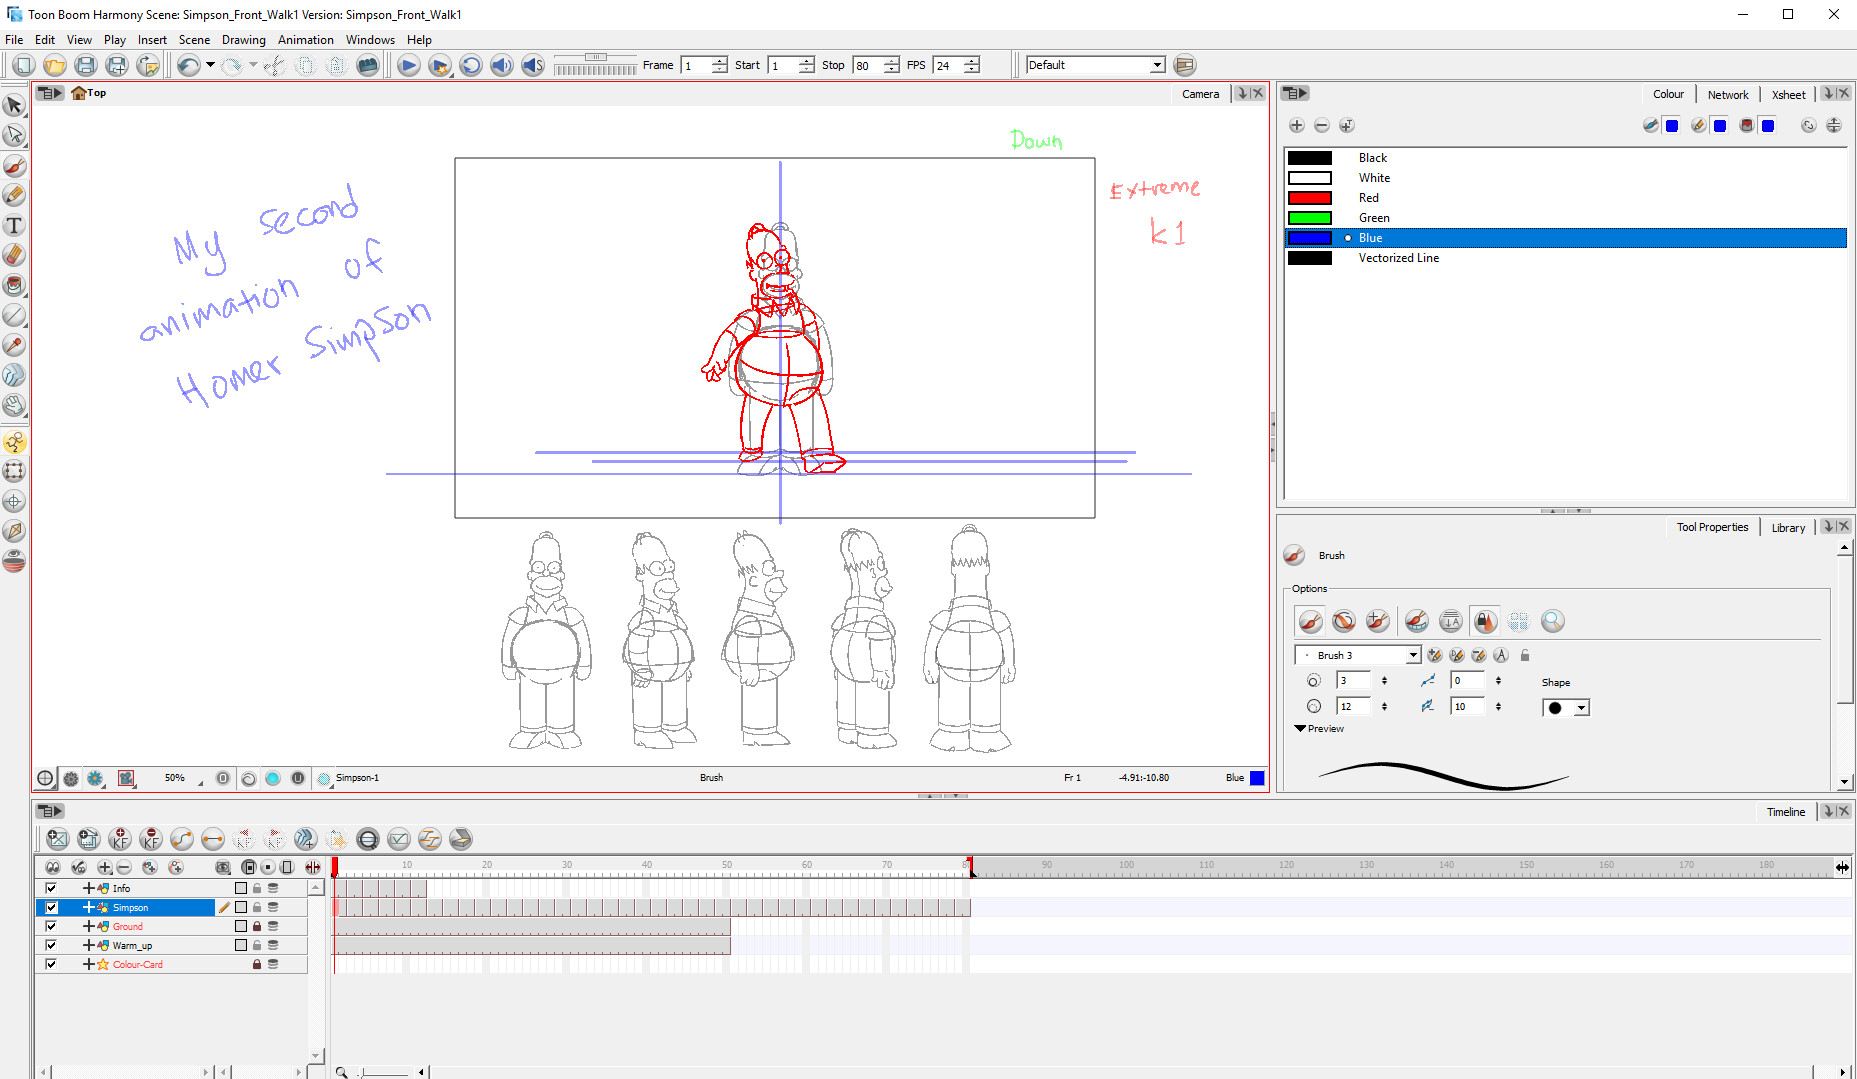This screenshot has height=1079, width=1857.
Task: Switch to the Network tab
Action: pyautogui.click(x=1728, y=94)
